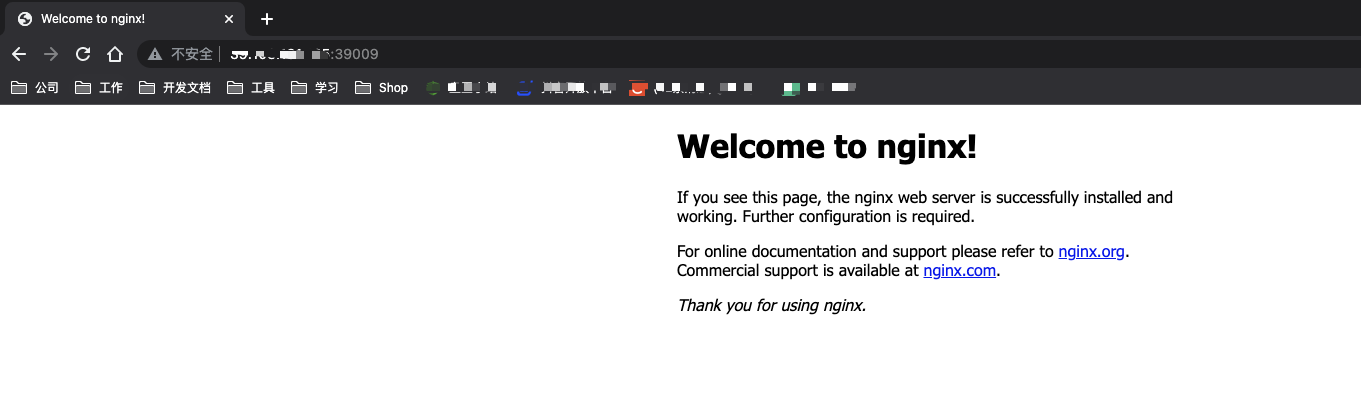Open the bookmark with green square icon
Screen dimensions: 1361x405
point(821,88)
